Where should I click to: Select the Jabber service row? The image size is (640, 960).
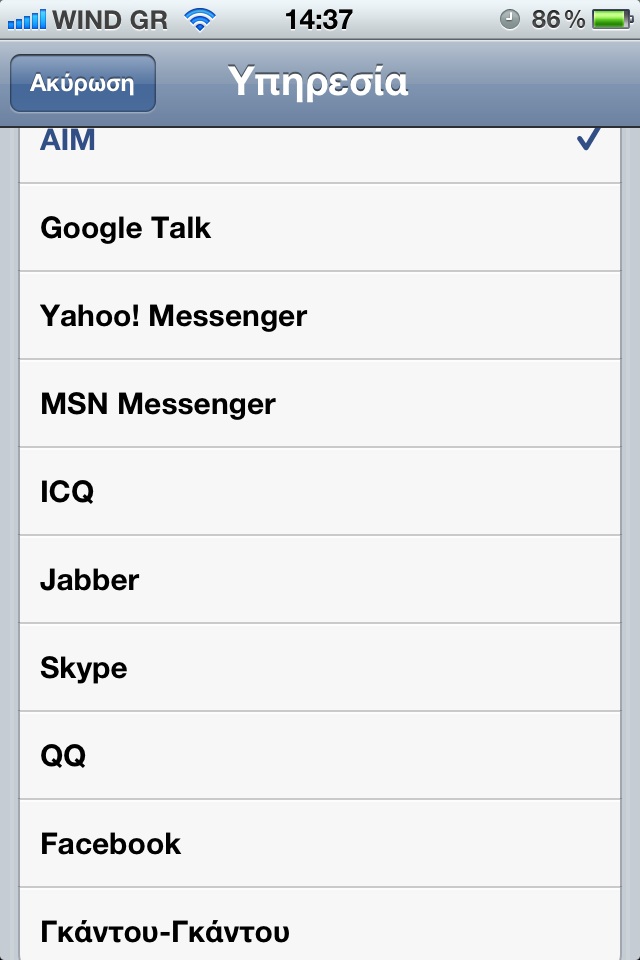[320, 580]
